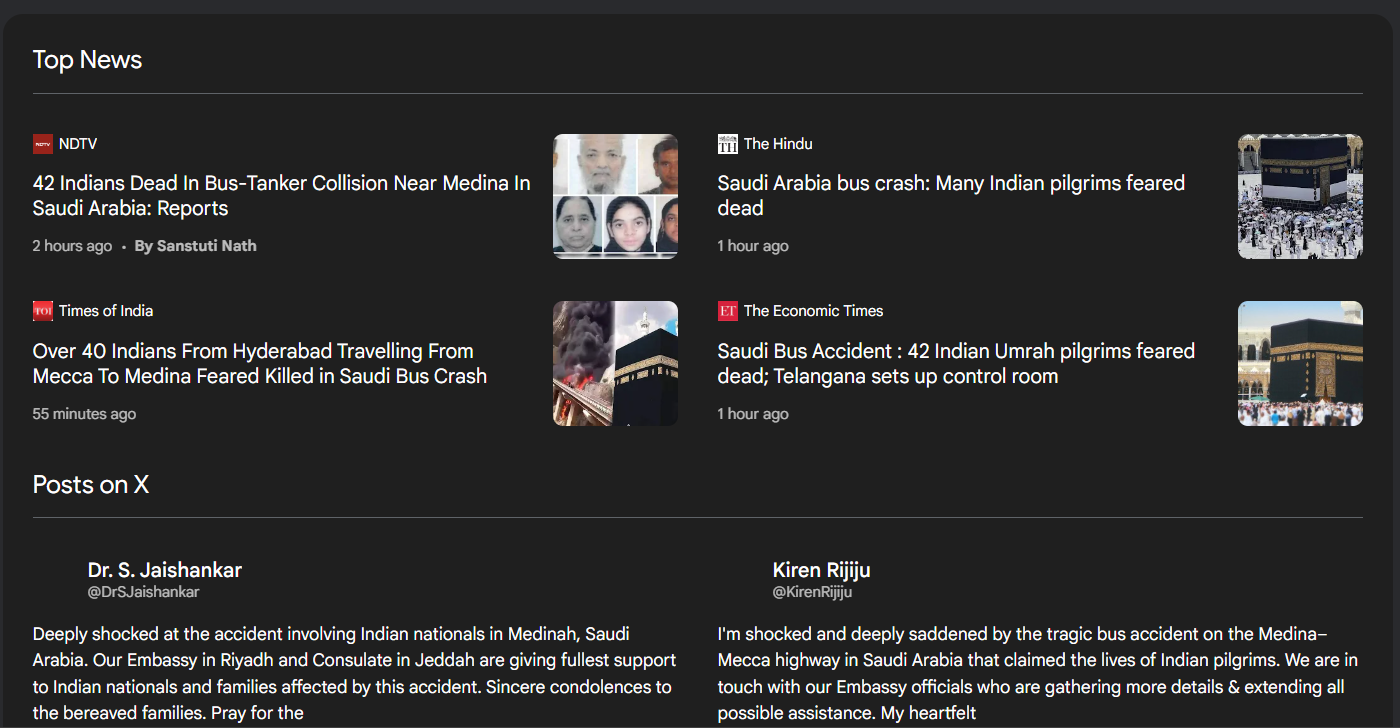Screen dimensions: 1400x728
Task: Click the @KirenRijiju handle
Action: pos(812,592)
